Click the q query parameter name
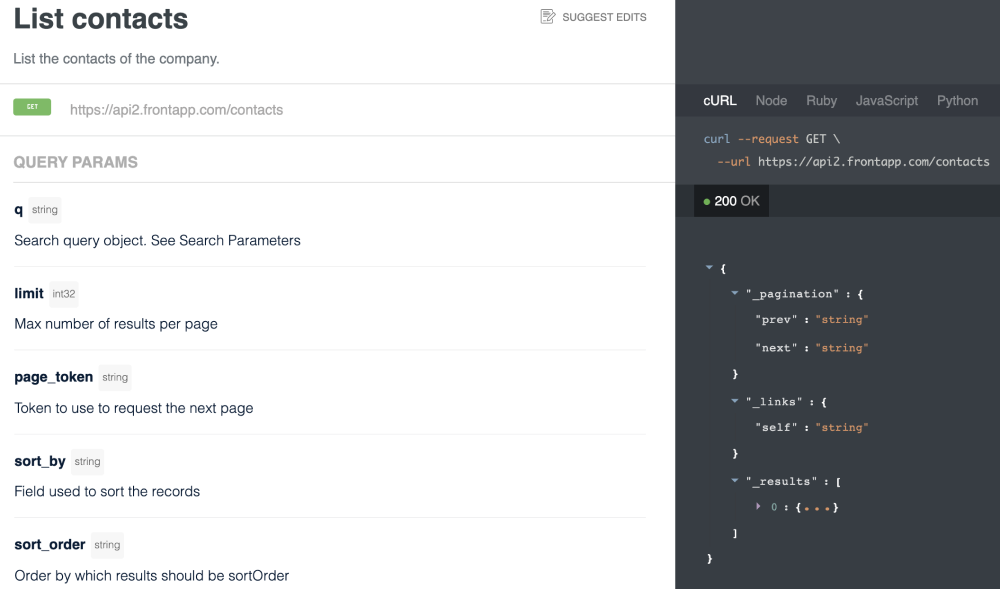The height and width of the screenshot is (590, 1000). tap(19, 210)
